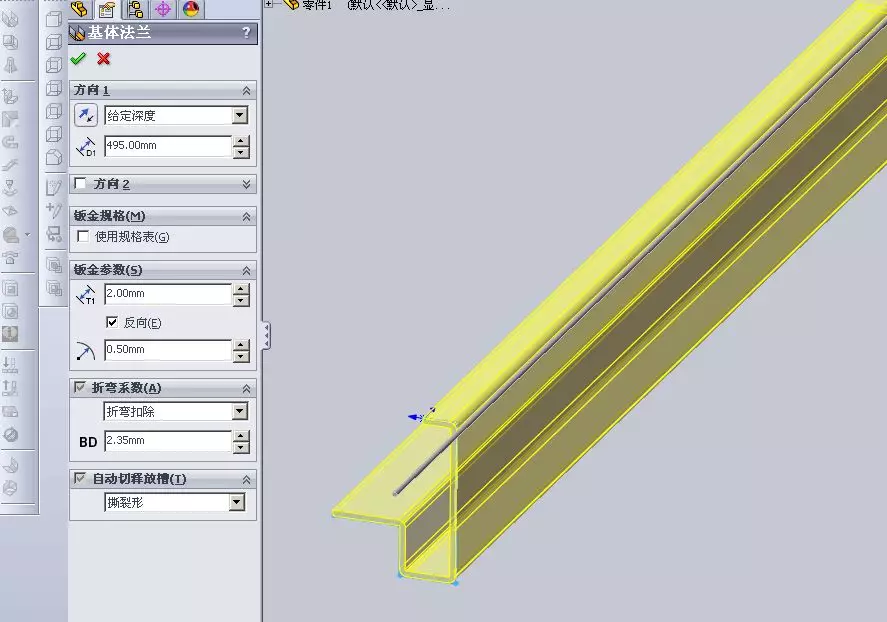Click the blue depth arrow handle on model
887x622 pixels.
(416, 417)
